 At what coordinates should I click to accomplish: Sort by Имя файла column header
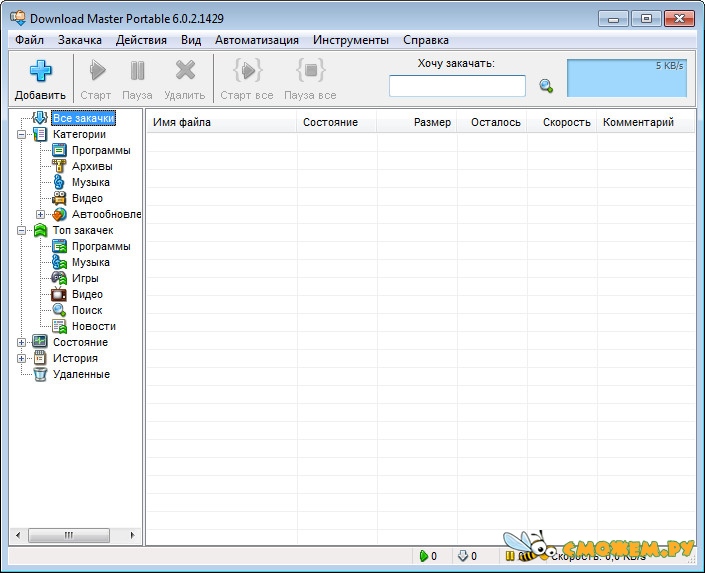(x=222, y=122)
